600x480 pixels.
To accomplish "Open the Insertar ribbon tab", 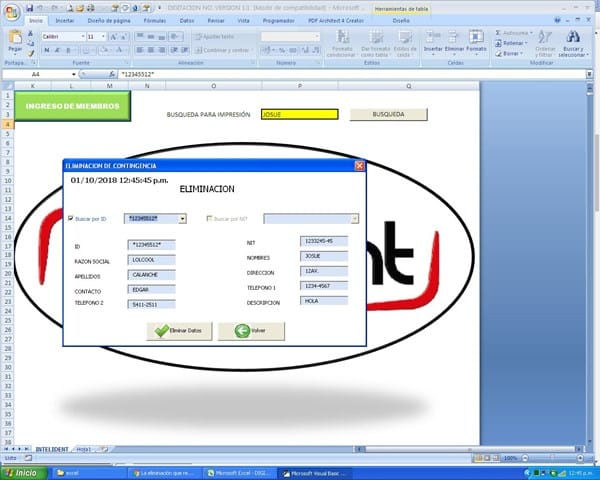I will pos(65,21).
